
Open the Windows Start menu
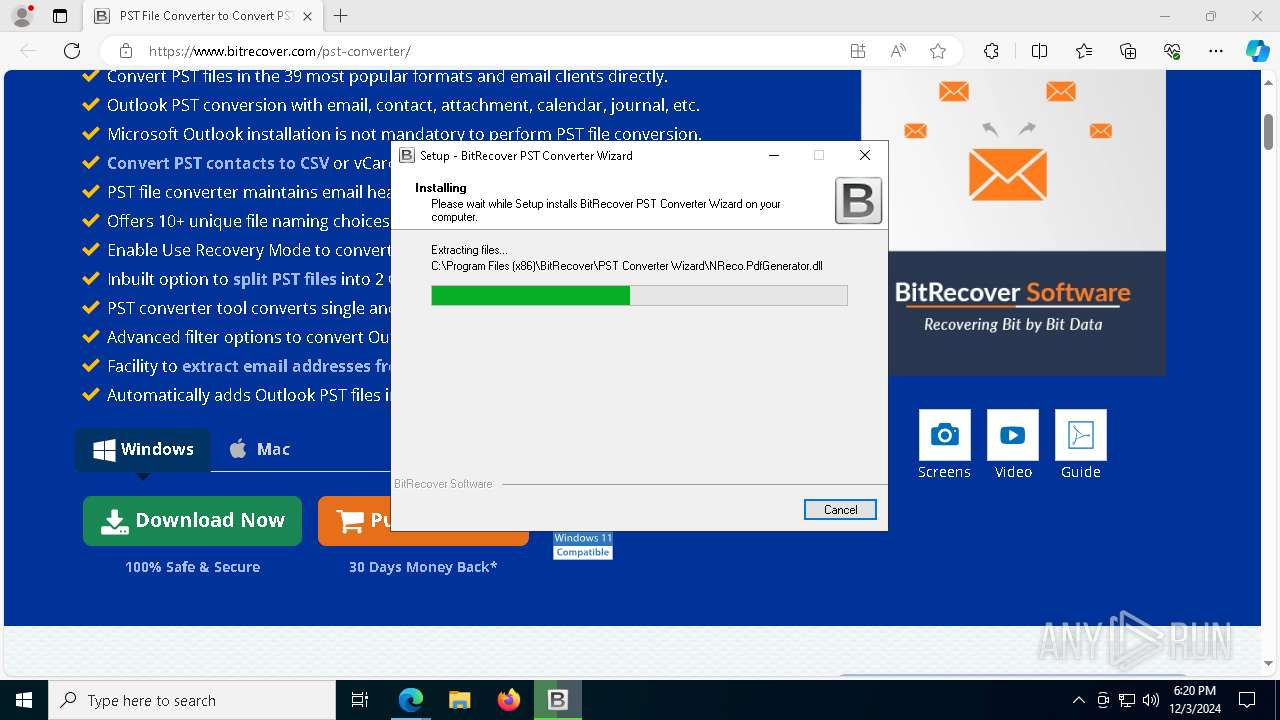[24, 700]
